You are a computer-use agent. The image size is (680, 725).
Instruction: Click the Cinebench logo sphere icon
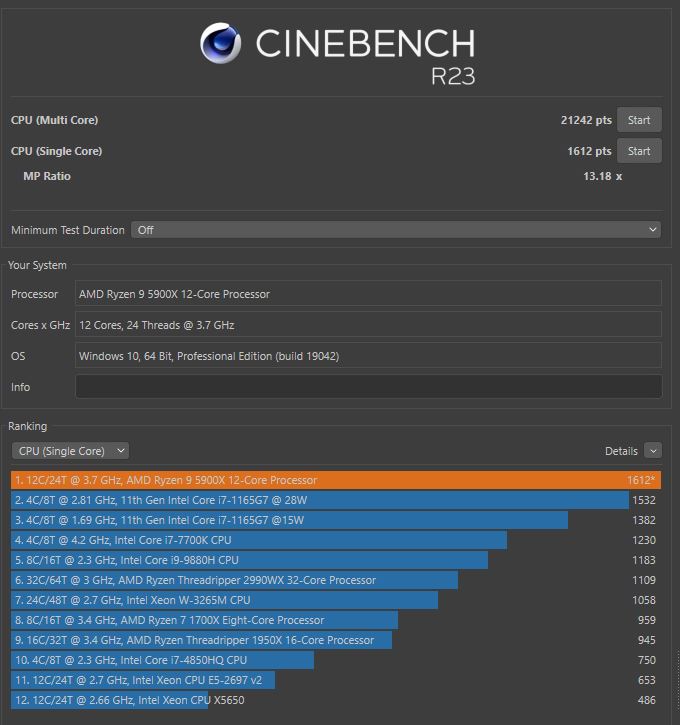coord(221,43)
